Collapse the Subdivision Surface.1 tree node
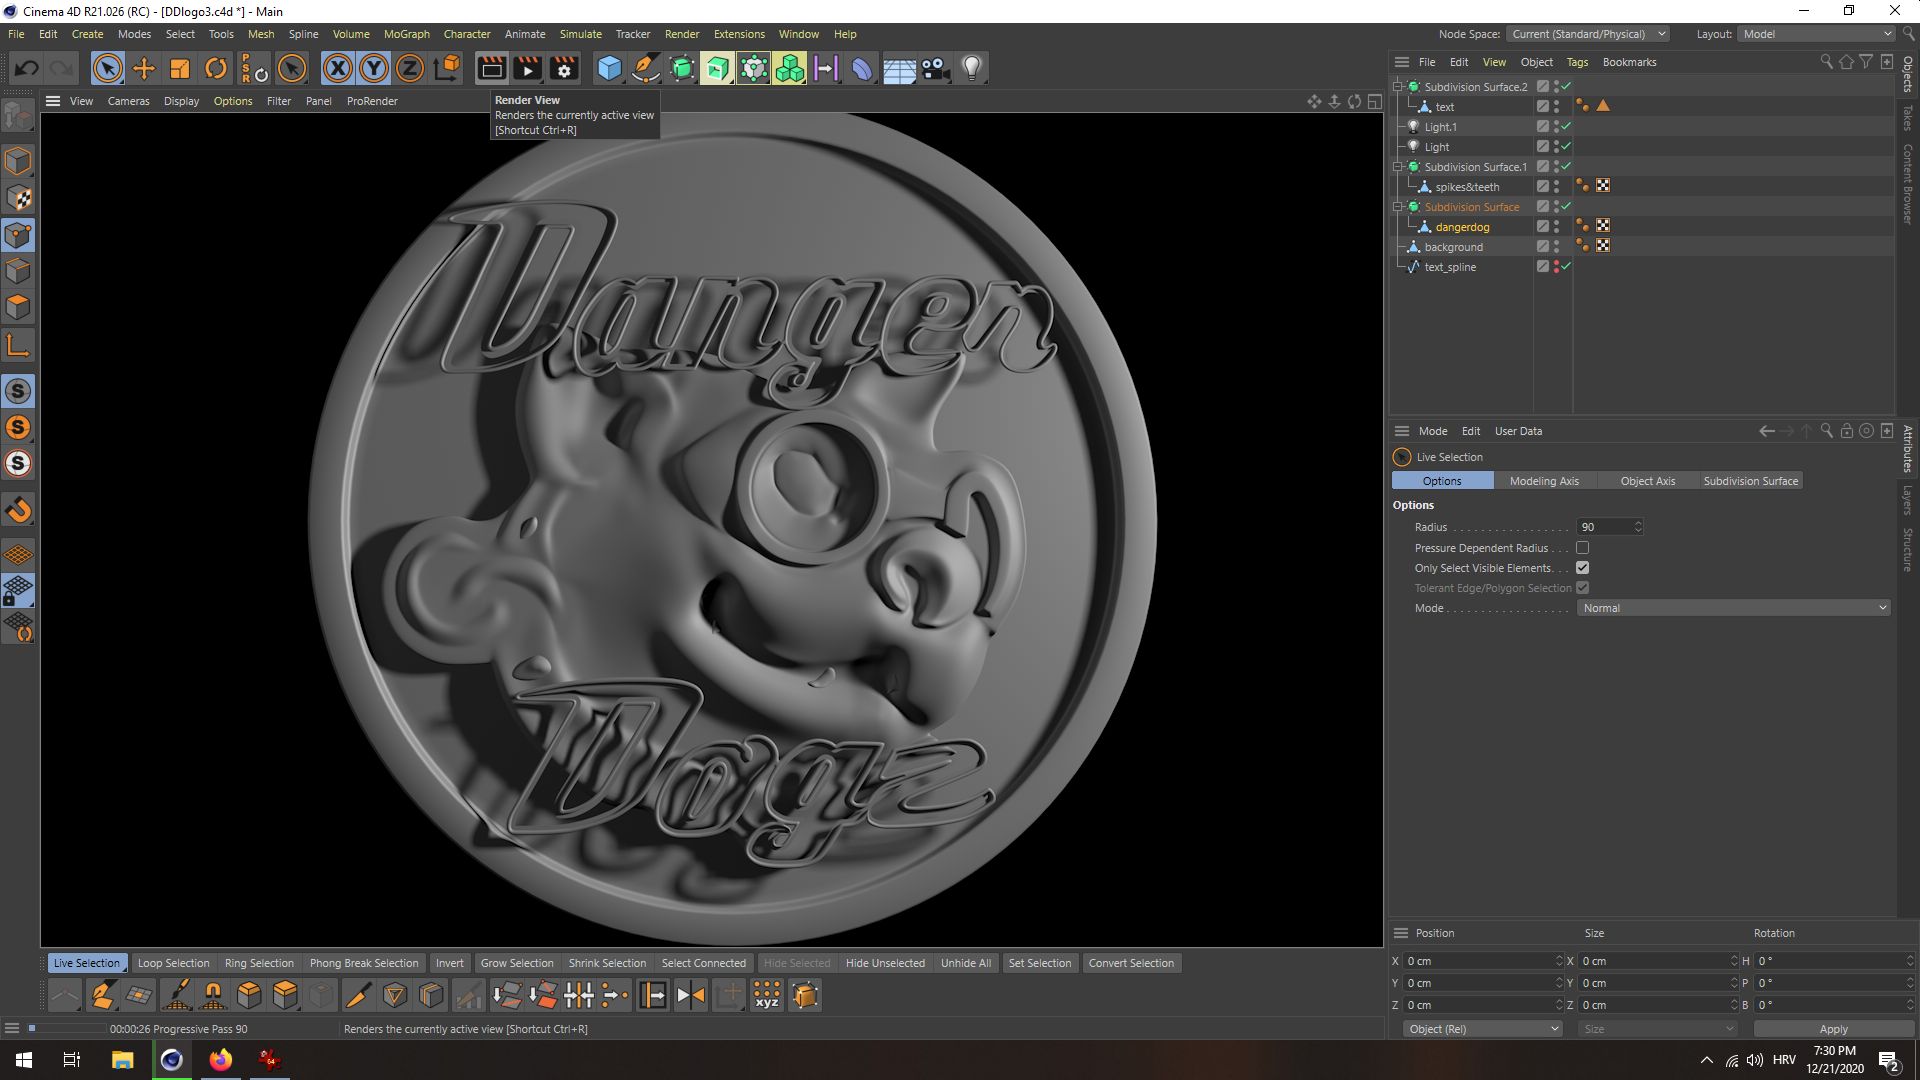The height and width of the screenshot is (1080, 1920). 1398,167
